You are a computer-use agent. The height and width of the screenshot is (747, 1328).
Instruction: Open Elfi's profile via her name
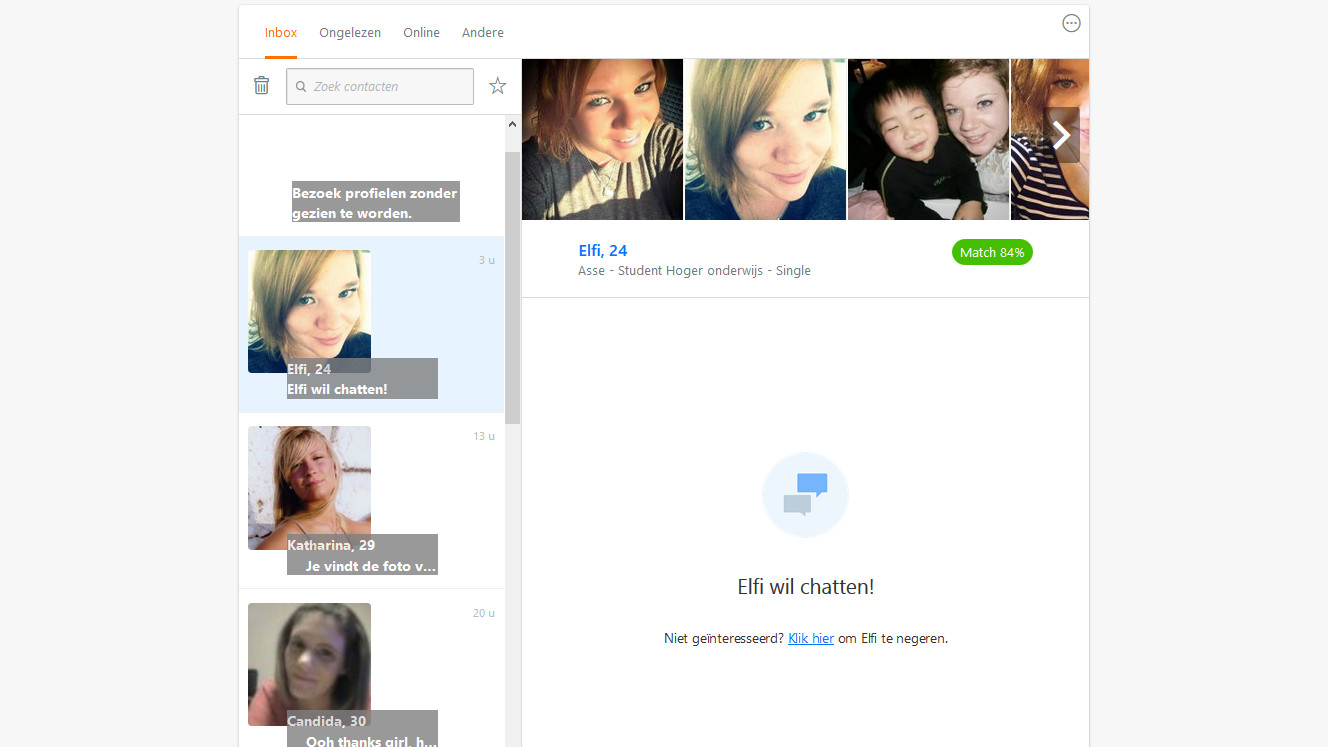[602, 250]
